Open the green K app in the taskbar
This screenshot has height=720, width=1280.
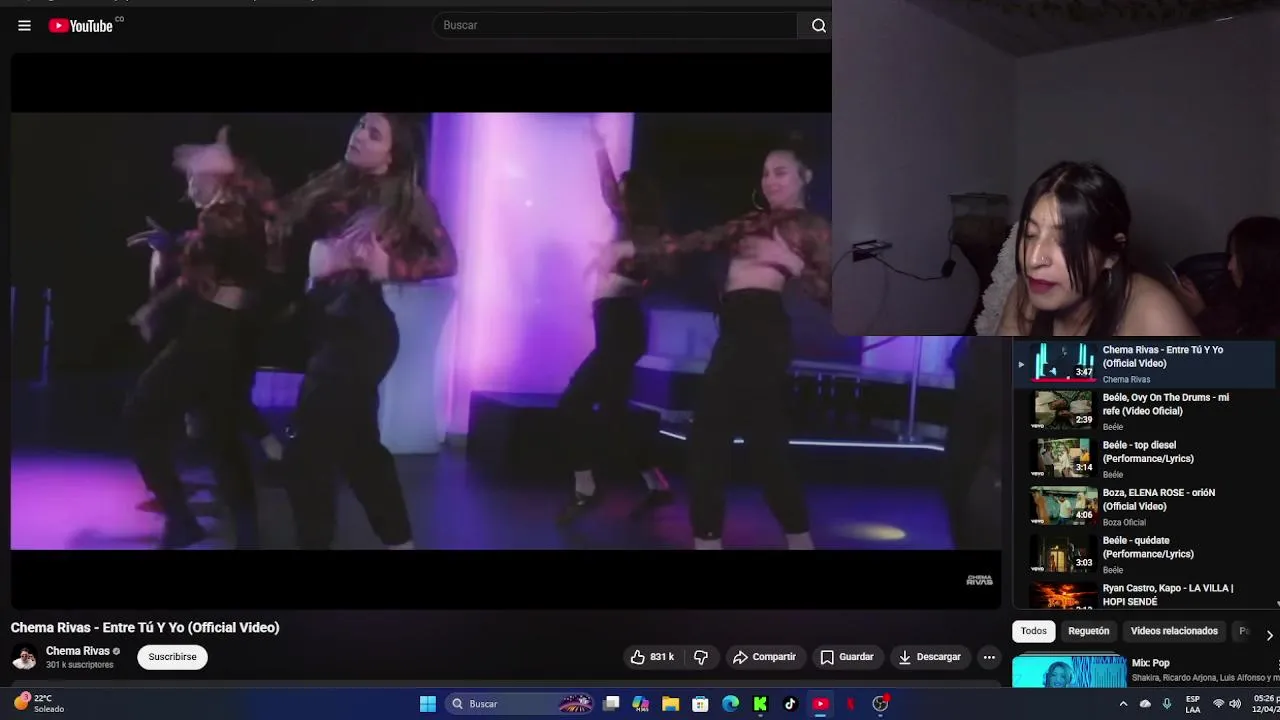(760, 704)
